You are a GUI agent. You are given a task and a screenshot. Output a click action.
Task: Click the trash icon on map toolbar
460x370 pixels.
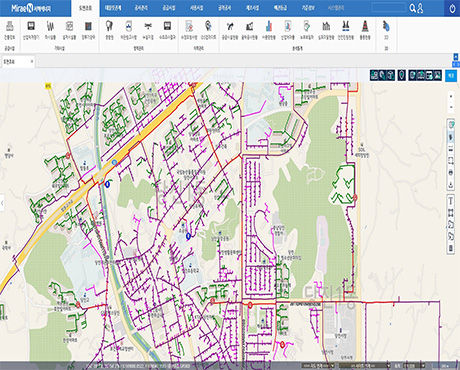pyautogui.click(x=451, y=248)
